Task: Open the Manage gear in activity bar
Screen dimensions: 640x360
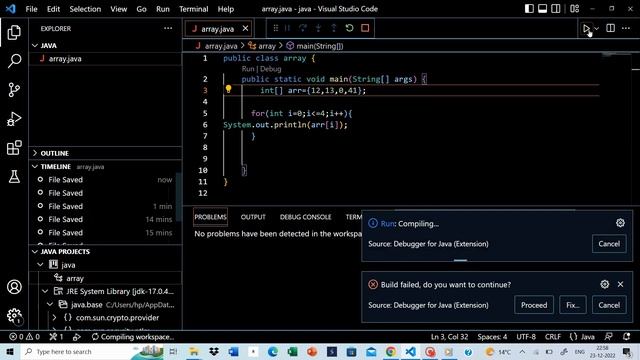Action: coord(14,316)
